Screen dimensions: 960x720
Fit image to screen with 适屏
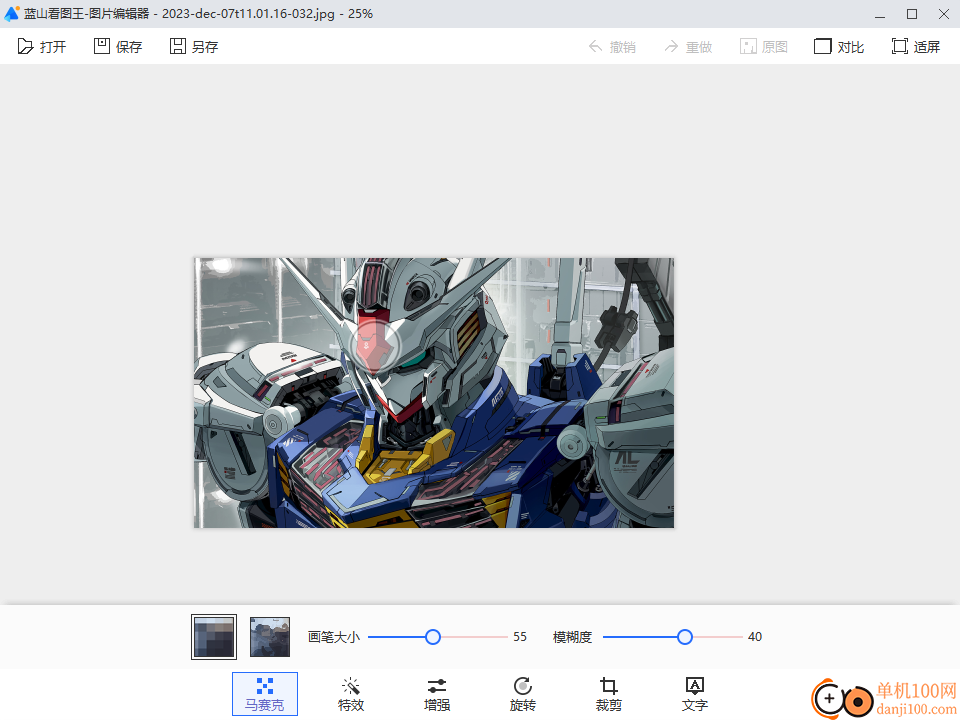pos(915,47)
